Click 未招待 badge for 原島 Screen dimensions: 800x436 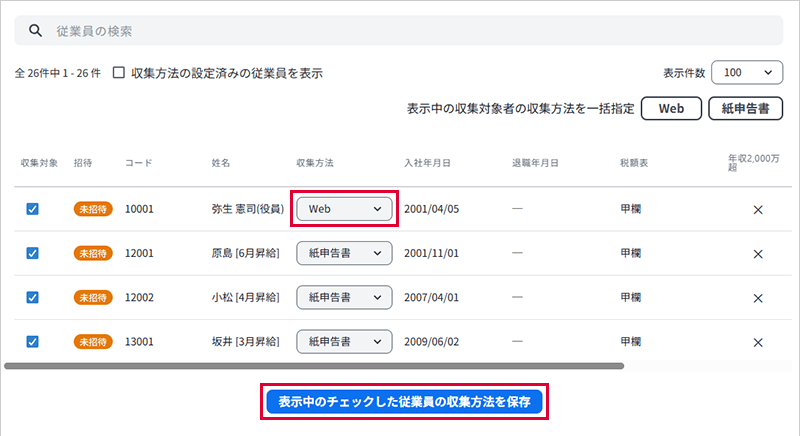[x=93, y=254]
